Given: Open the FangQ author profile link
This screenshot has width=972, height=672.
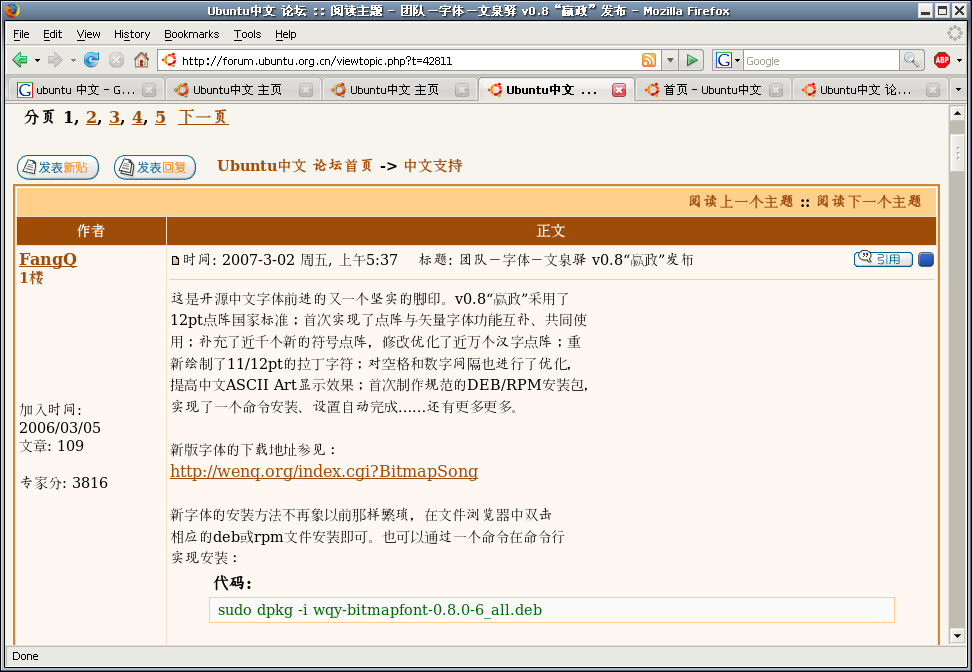Looking at the screenshot, I should (x=48, y=259).
